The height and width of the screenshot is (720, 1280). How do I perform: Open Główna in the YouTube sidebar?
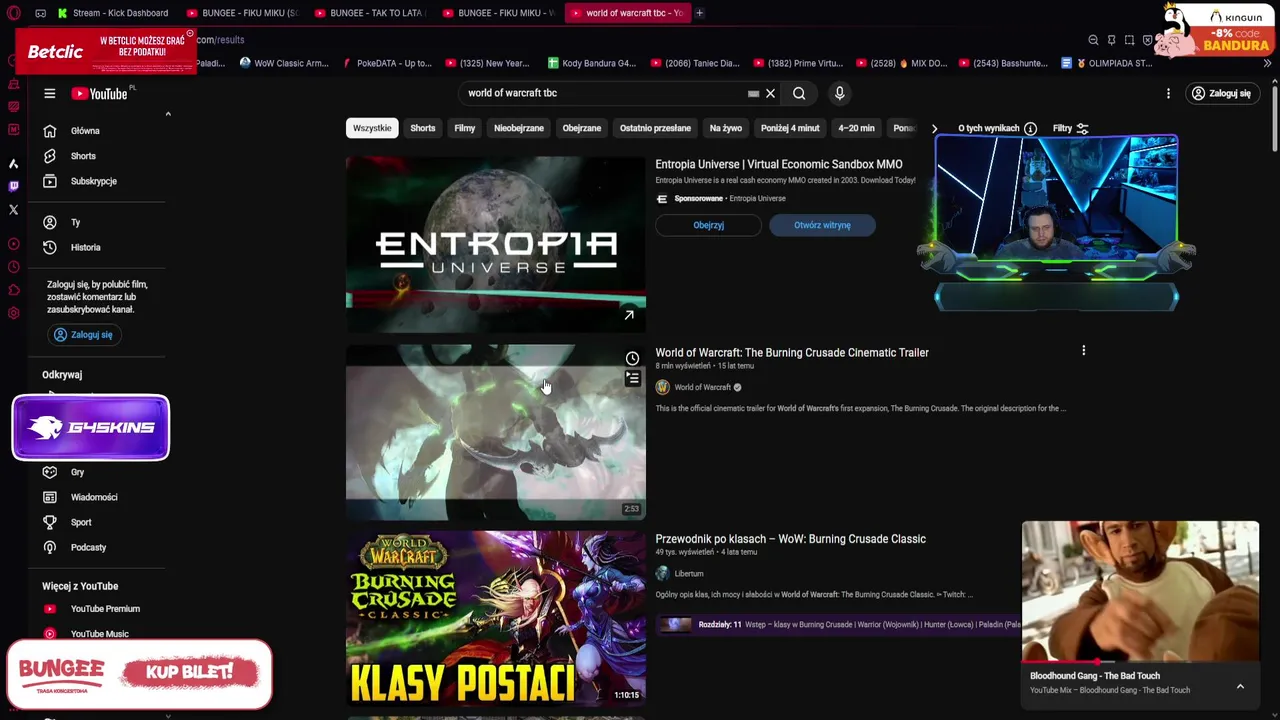coord(85,131)
